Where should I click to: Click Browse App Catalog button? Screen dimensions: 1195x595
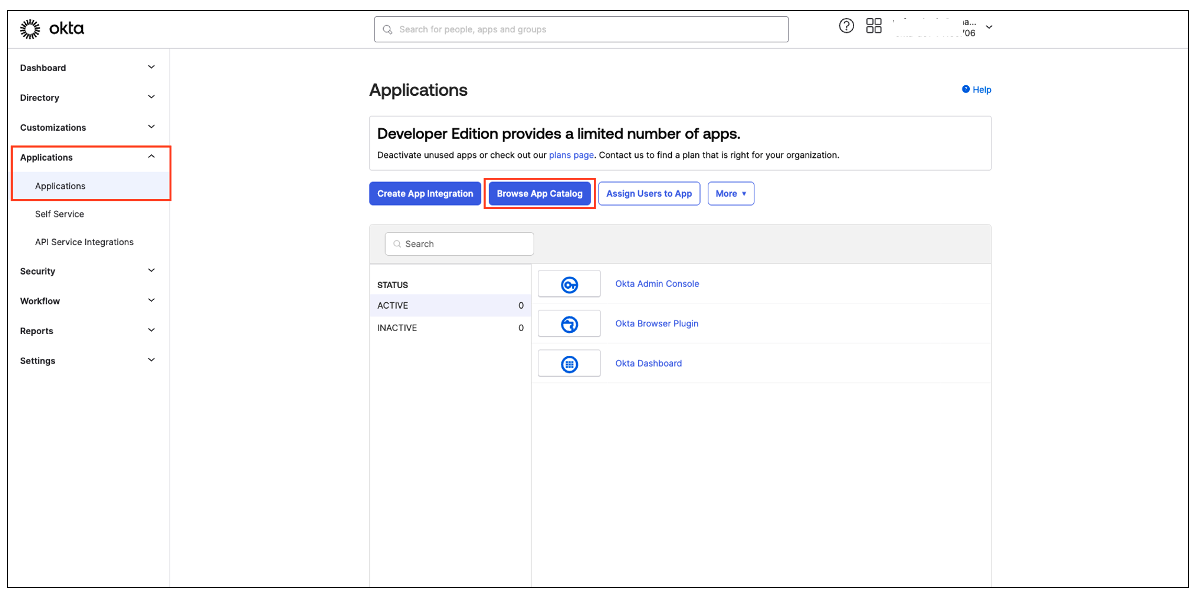click(x=540, y=194)
